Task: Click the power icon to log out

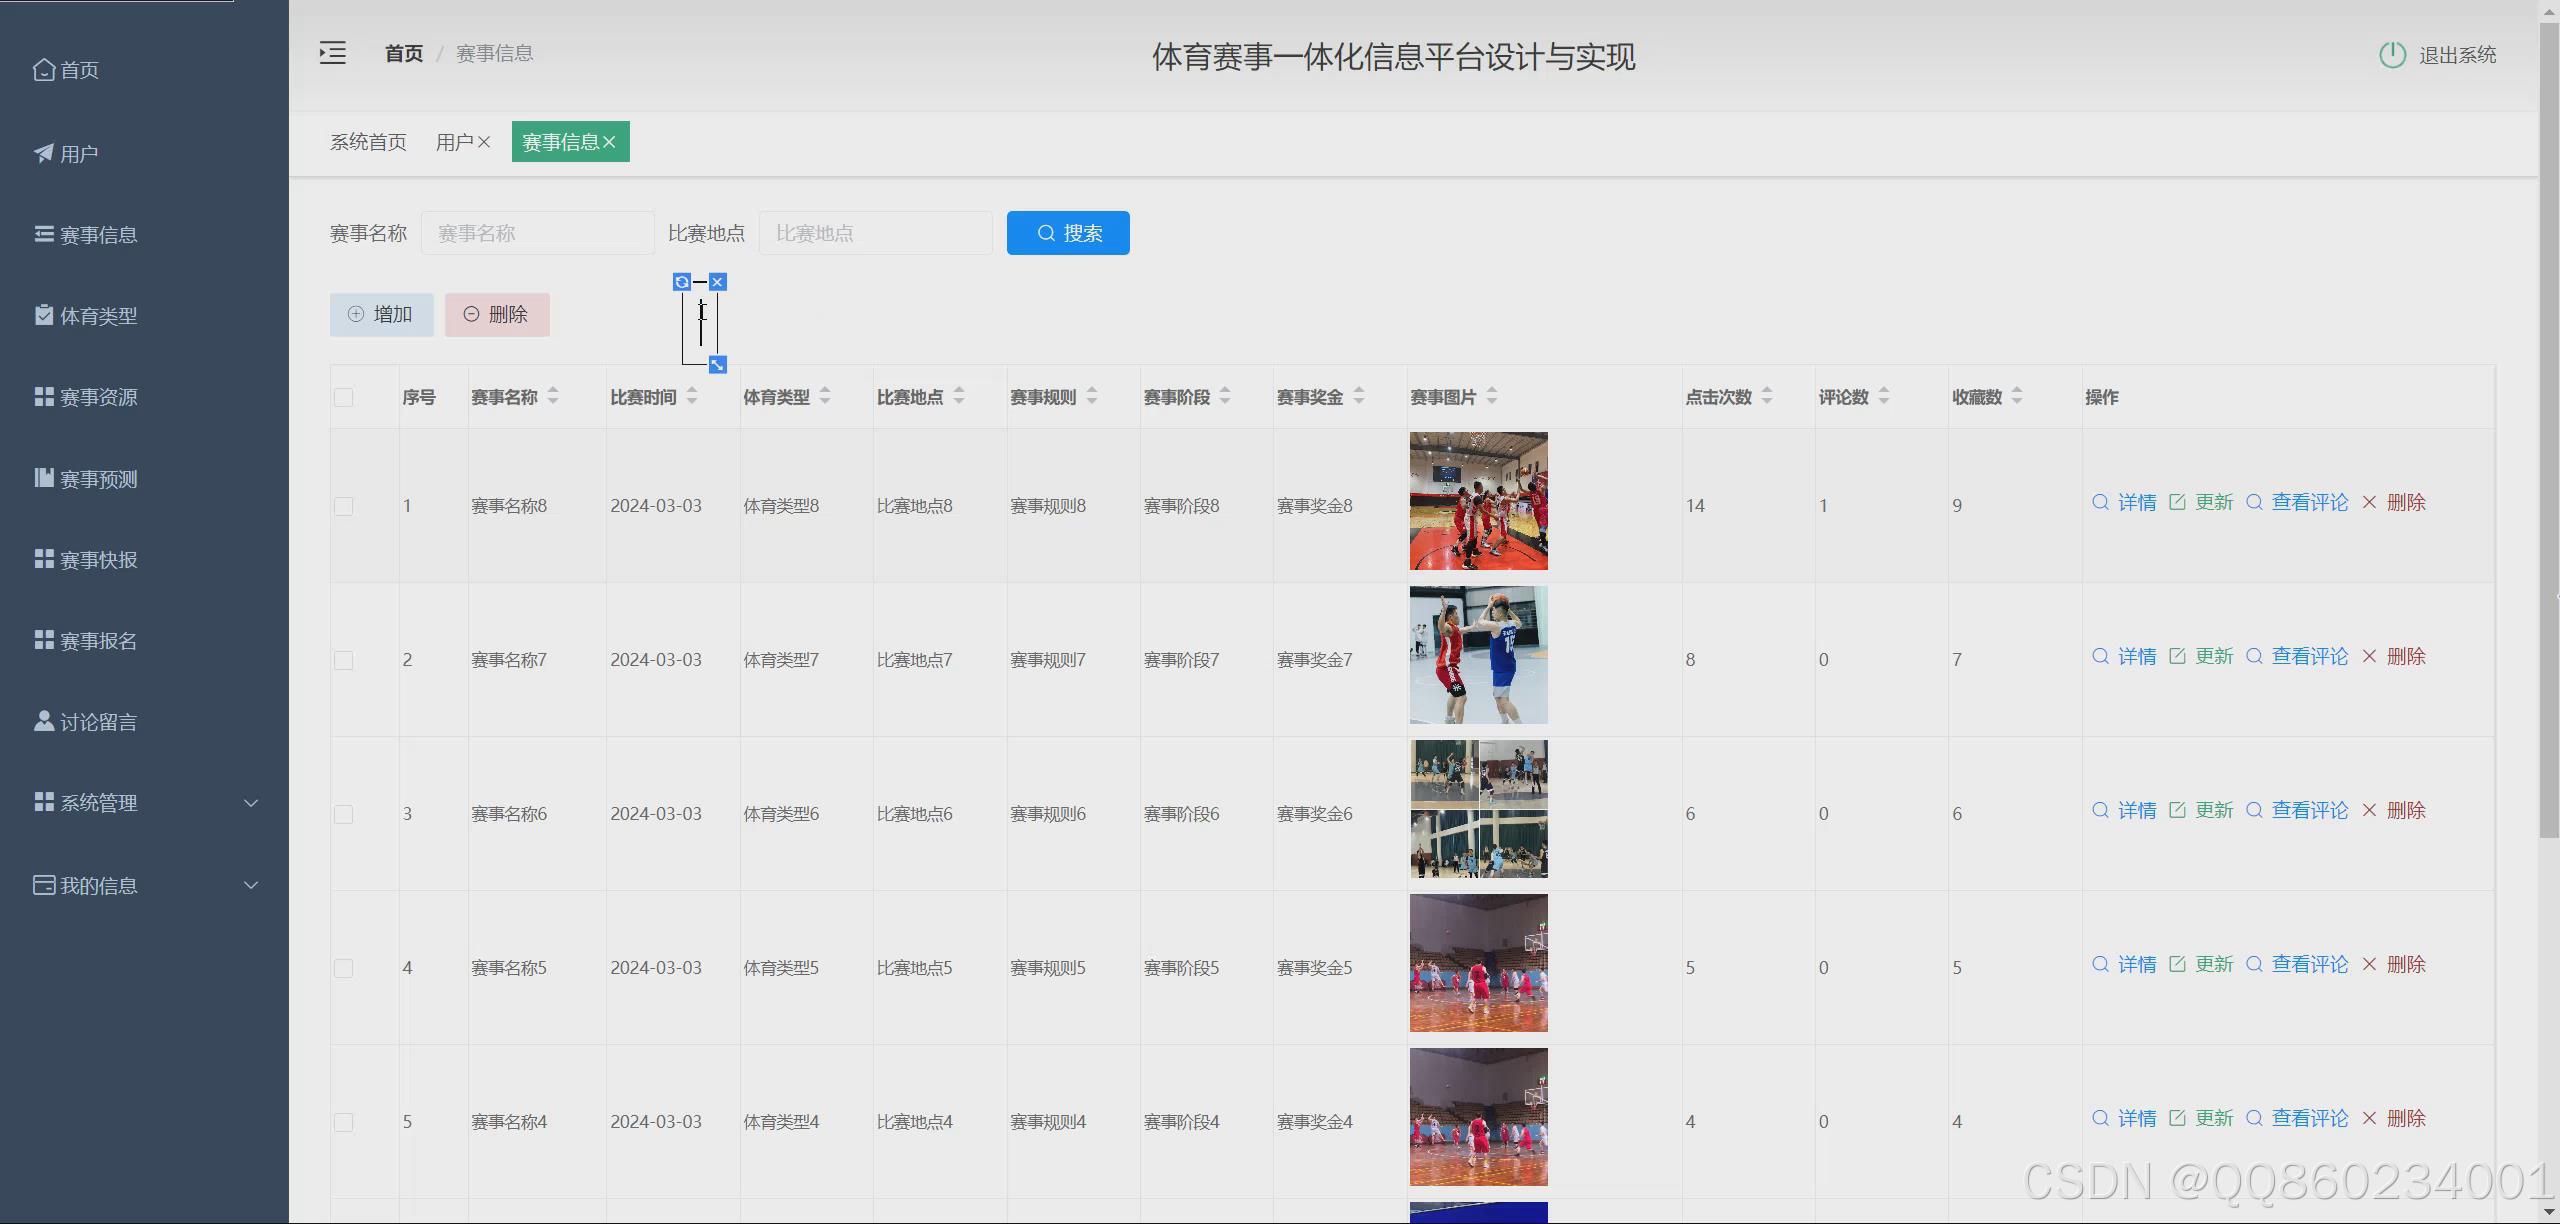Action: coord(2392,55)
